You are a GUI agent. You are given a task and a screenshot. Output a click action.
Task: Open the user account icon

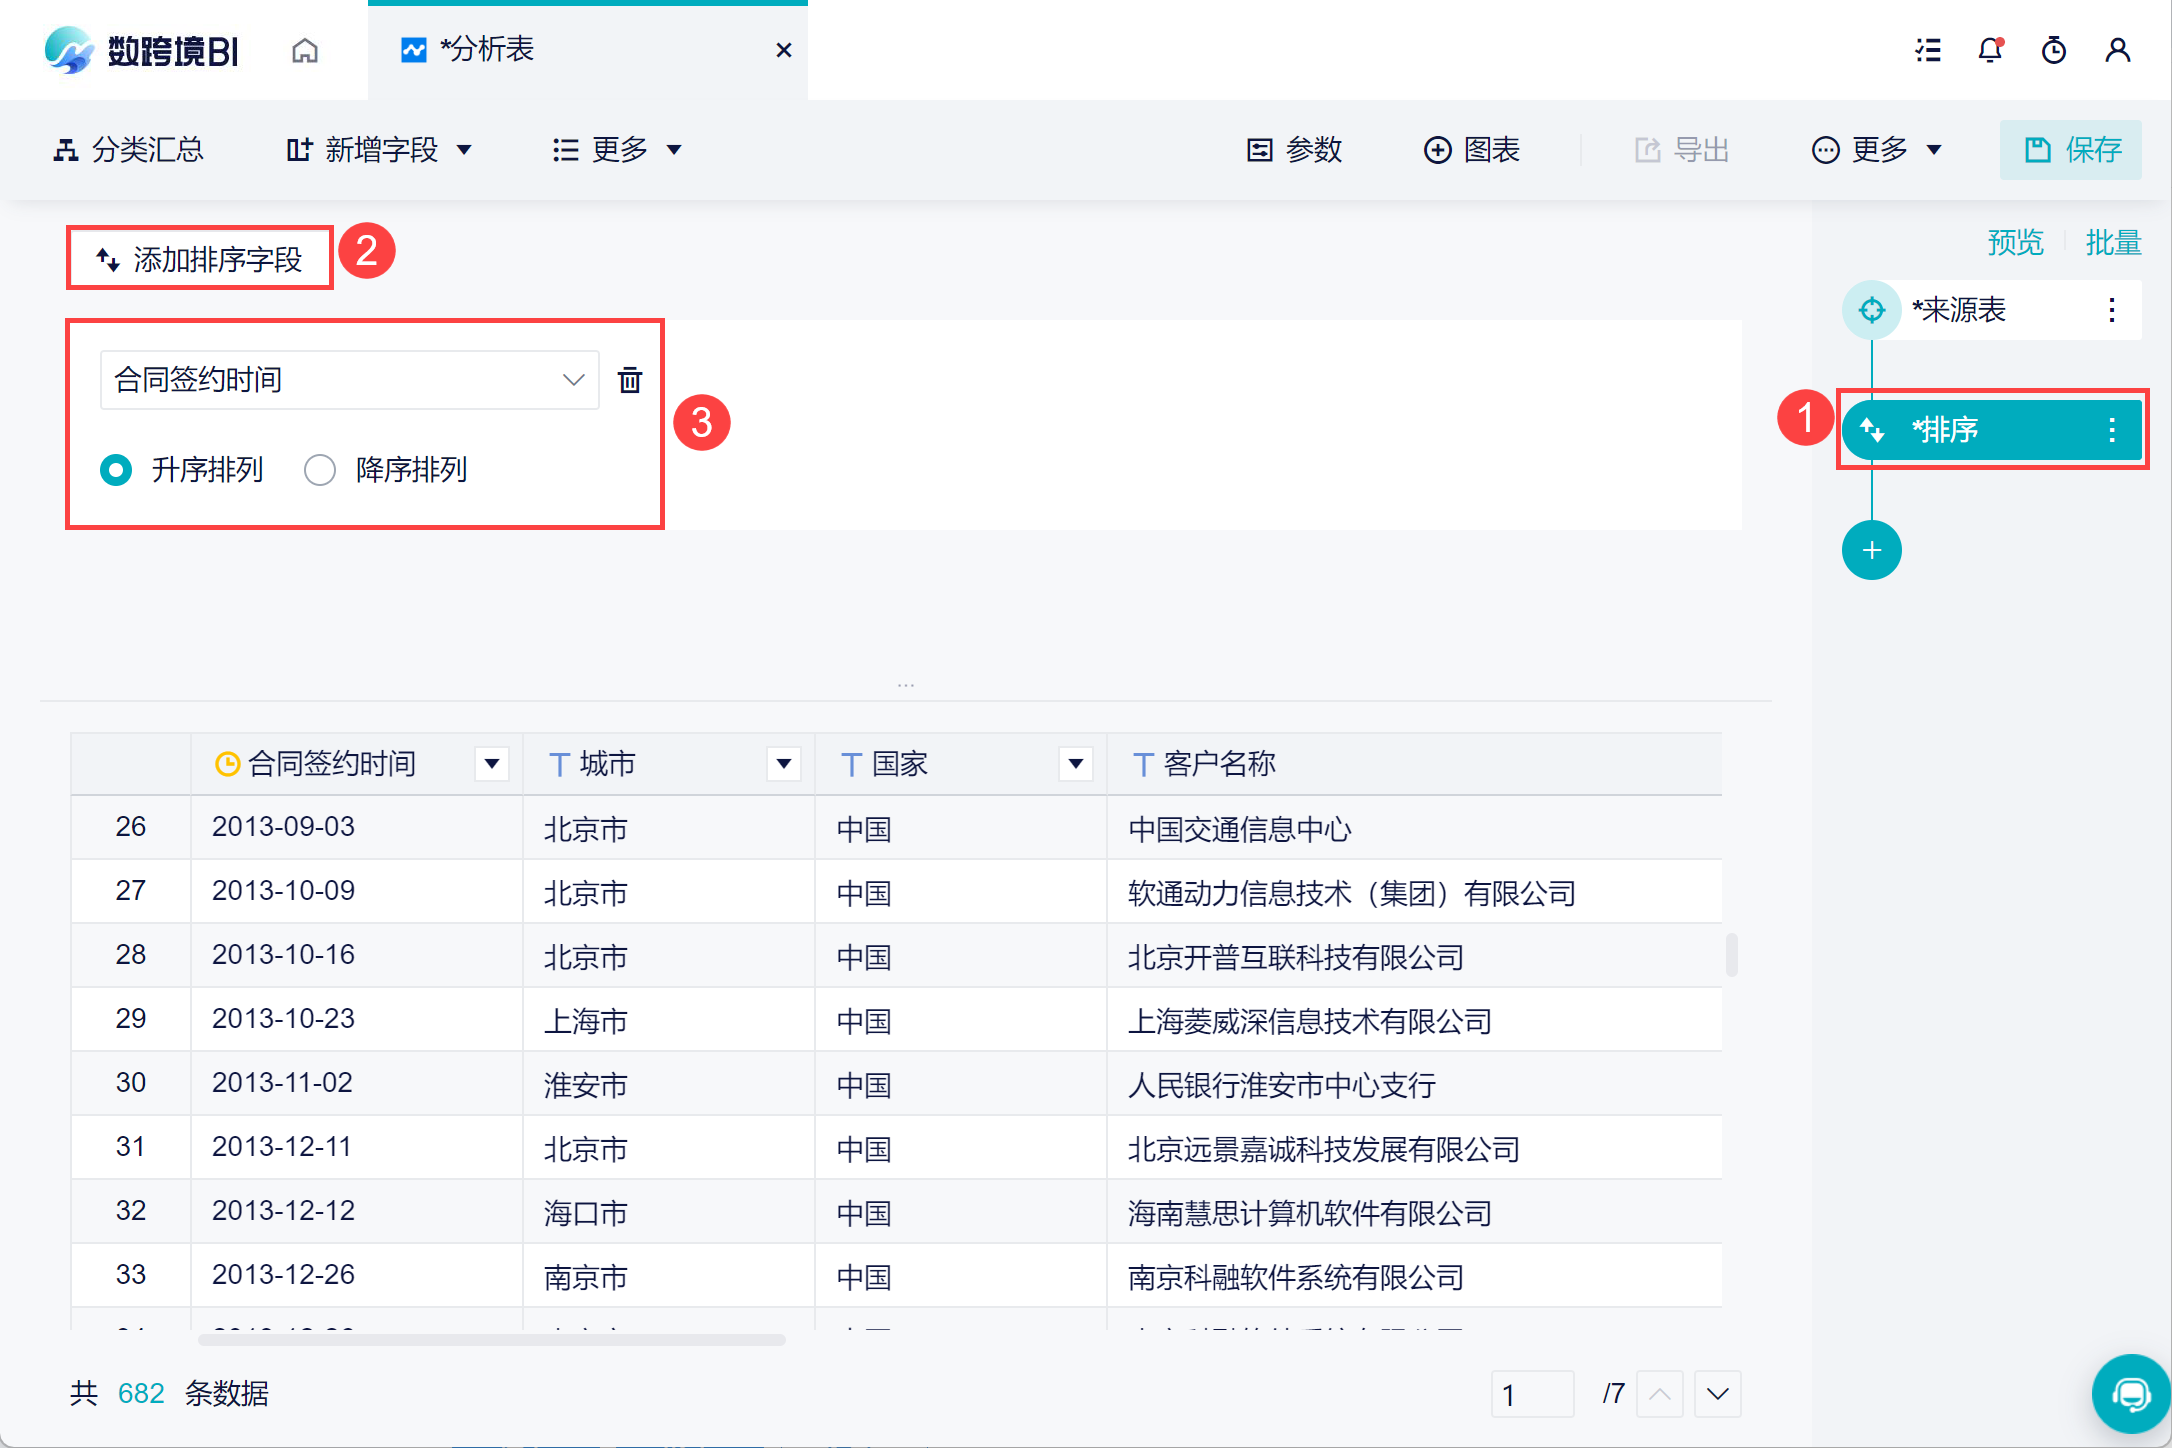(x=2118, y=50)
